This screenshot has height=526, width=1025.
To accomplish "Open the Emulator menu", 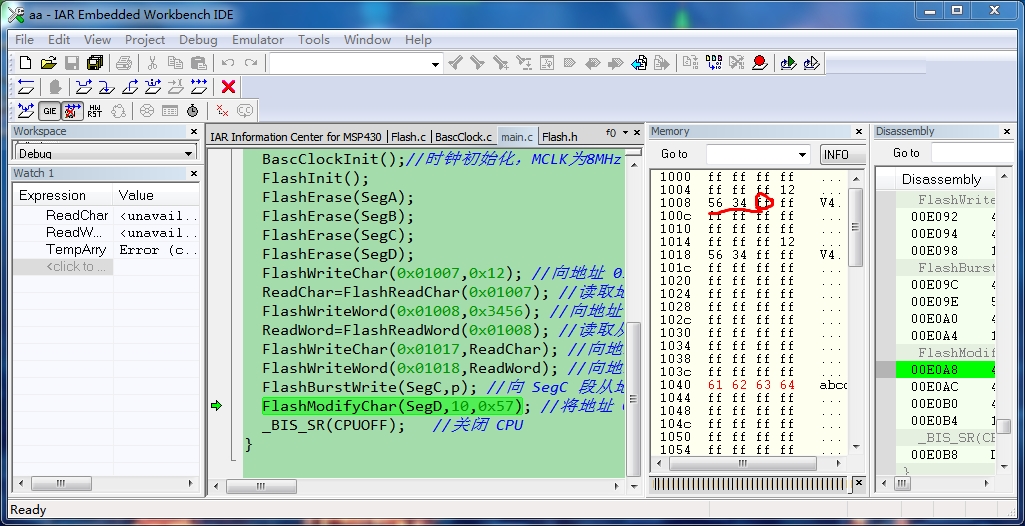I will (x=258, y=40).
